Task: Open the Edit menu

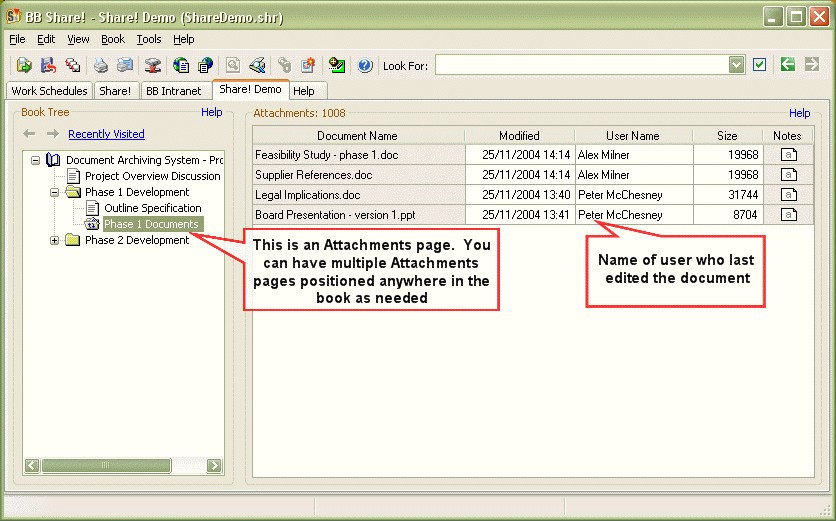Action: pos(46,39)
